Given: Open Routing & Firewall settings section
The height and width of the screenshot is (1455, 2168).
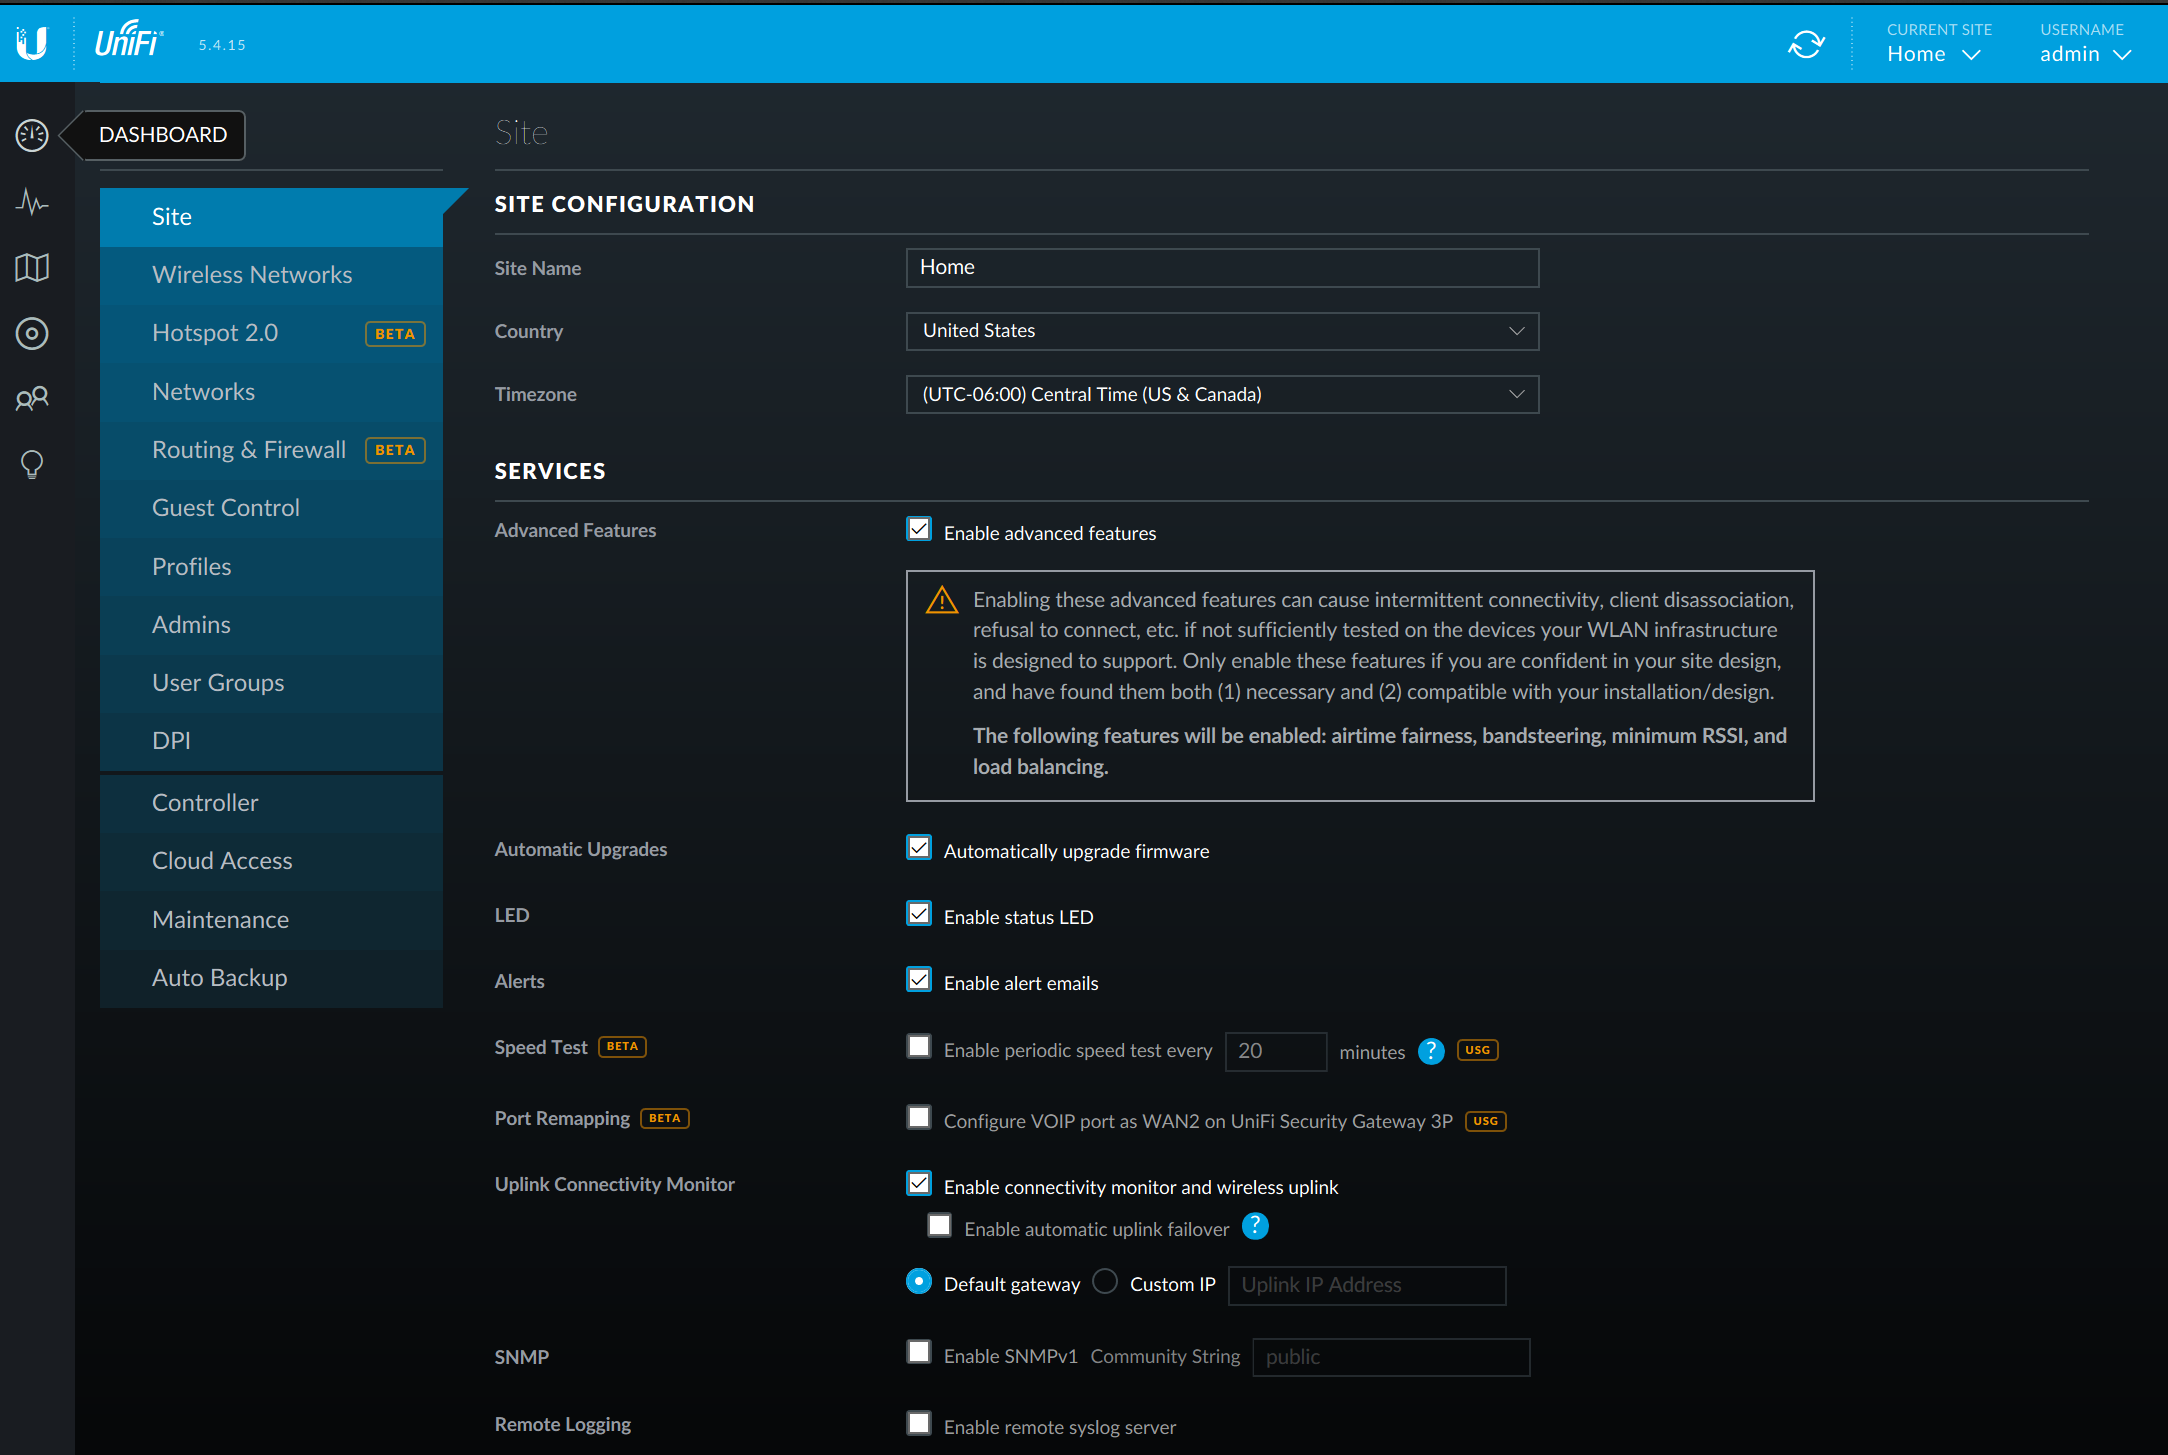Looking at the screenshot, I should pyautogui.click(x=249, y=450).
